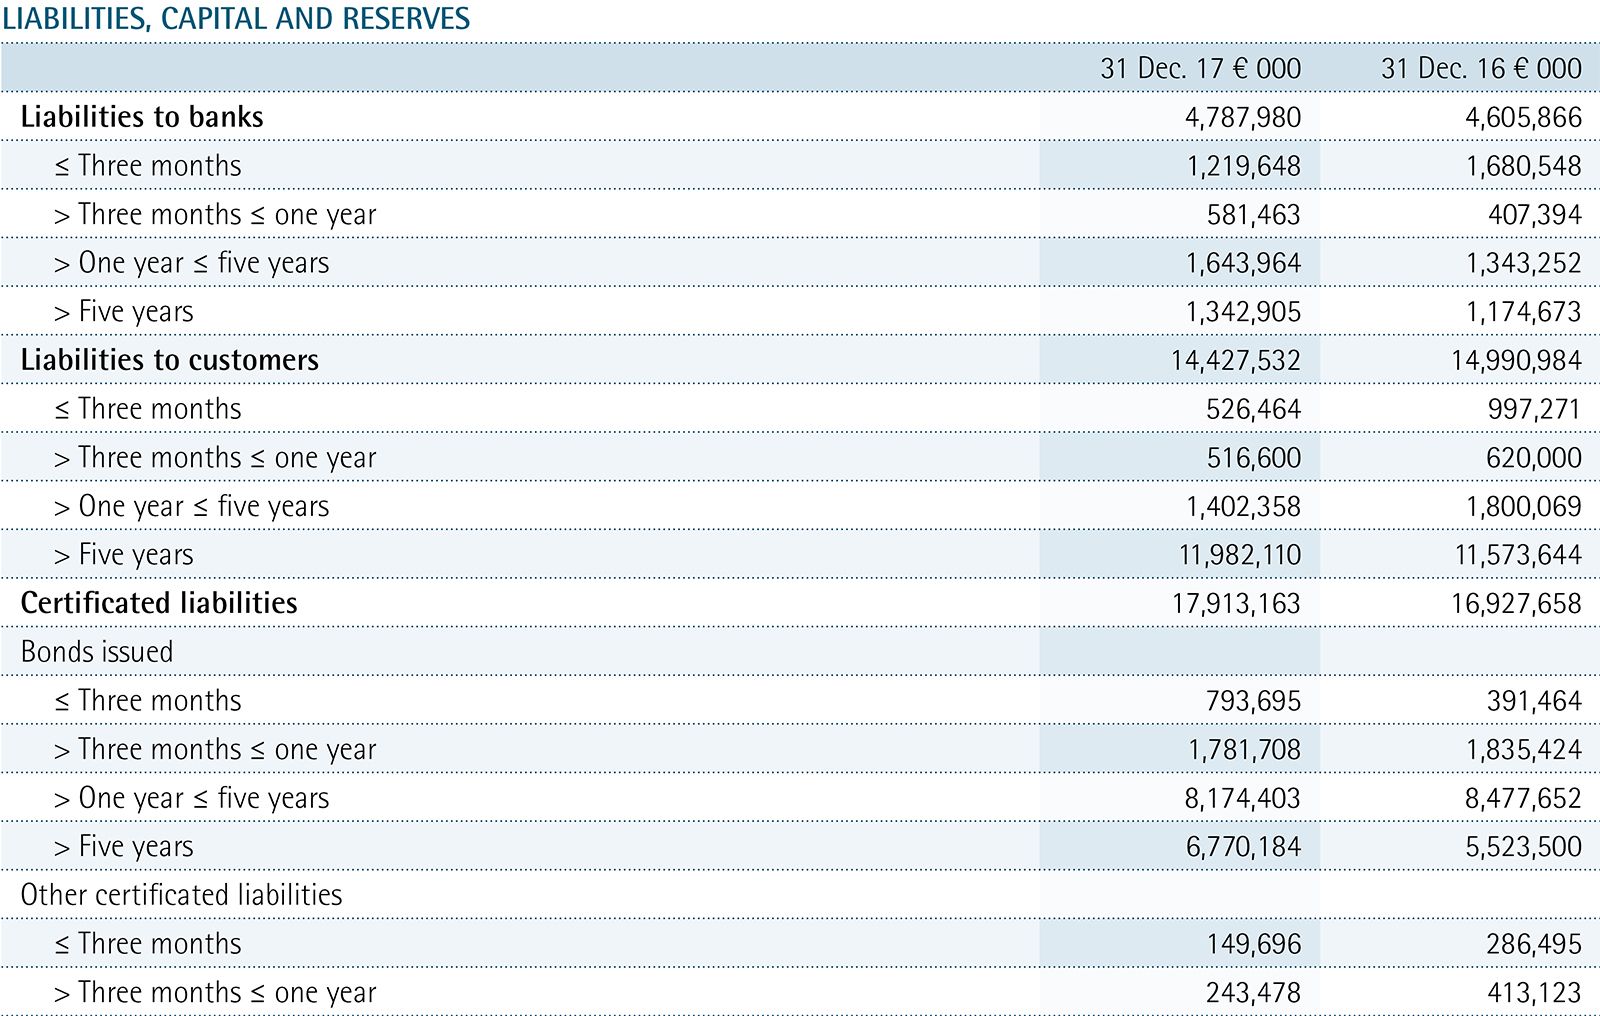This screenshot has width=1600, height=1016.
Task: Click the value 4,787,980
Action: 1243,117
